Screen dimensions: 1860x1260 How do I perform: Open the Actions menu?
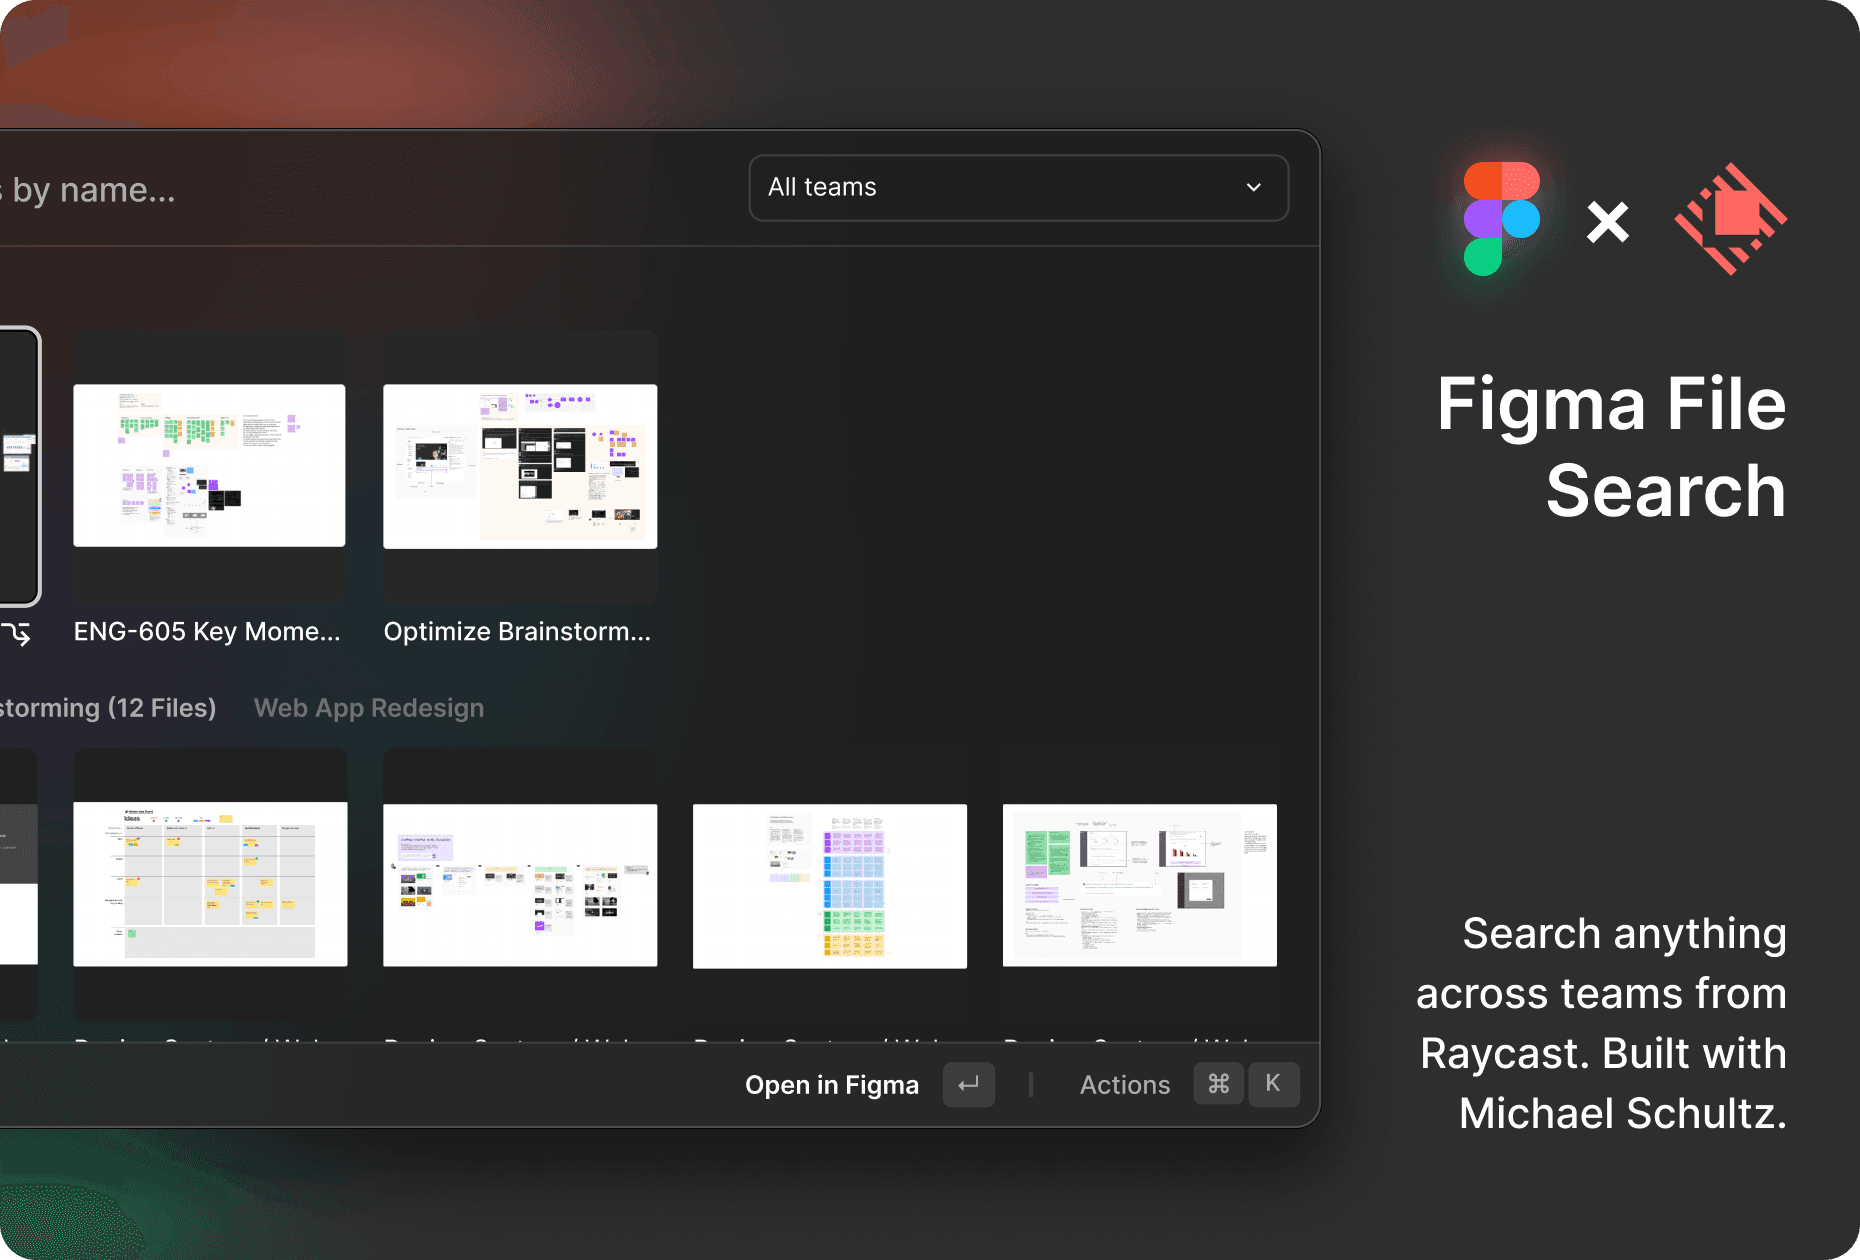(x=1125, y=1085)
